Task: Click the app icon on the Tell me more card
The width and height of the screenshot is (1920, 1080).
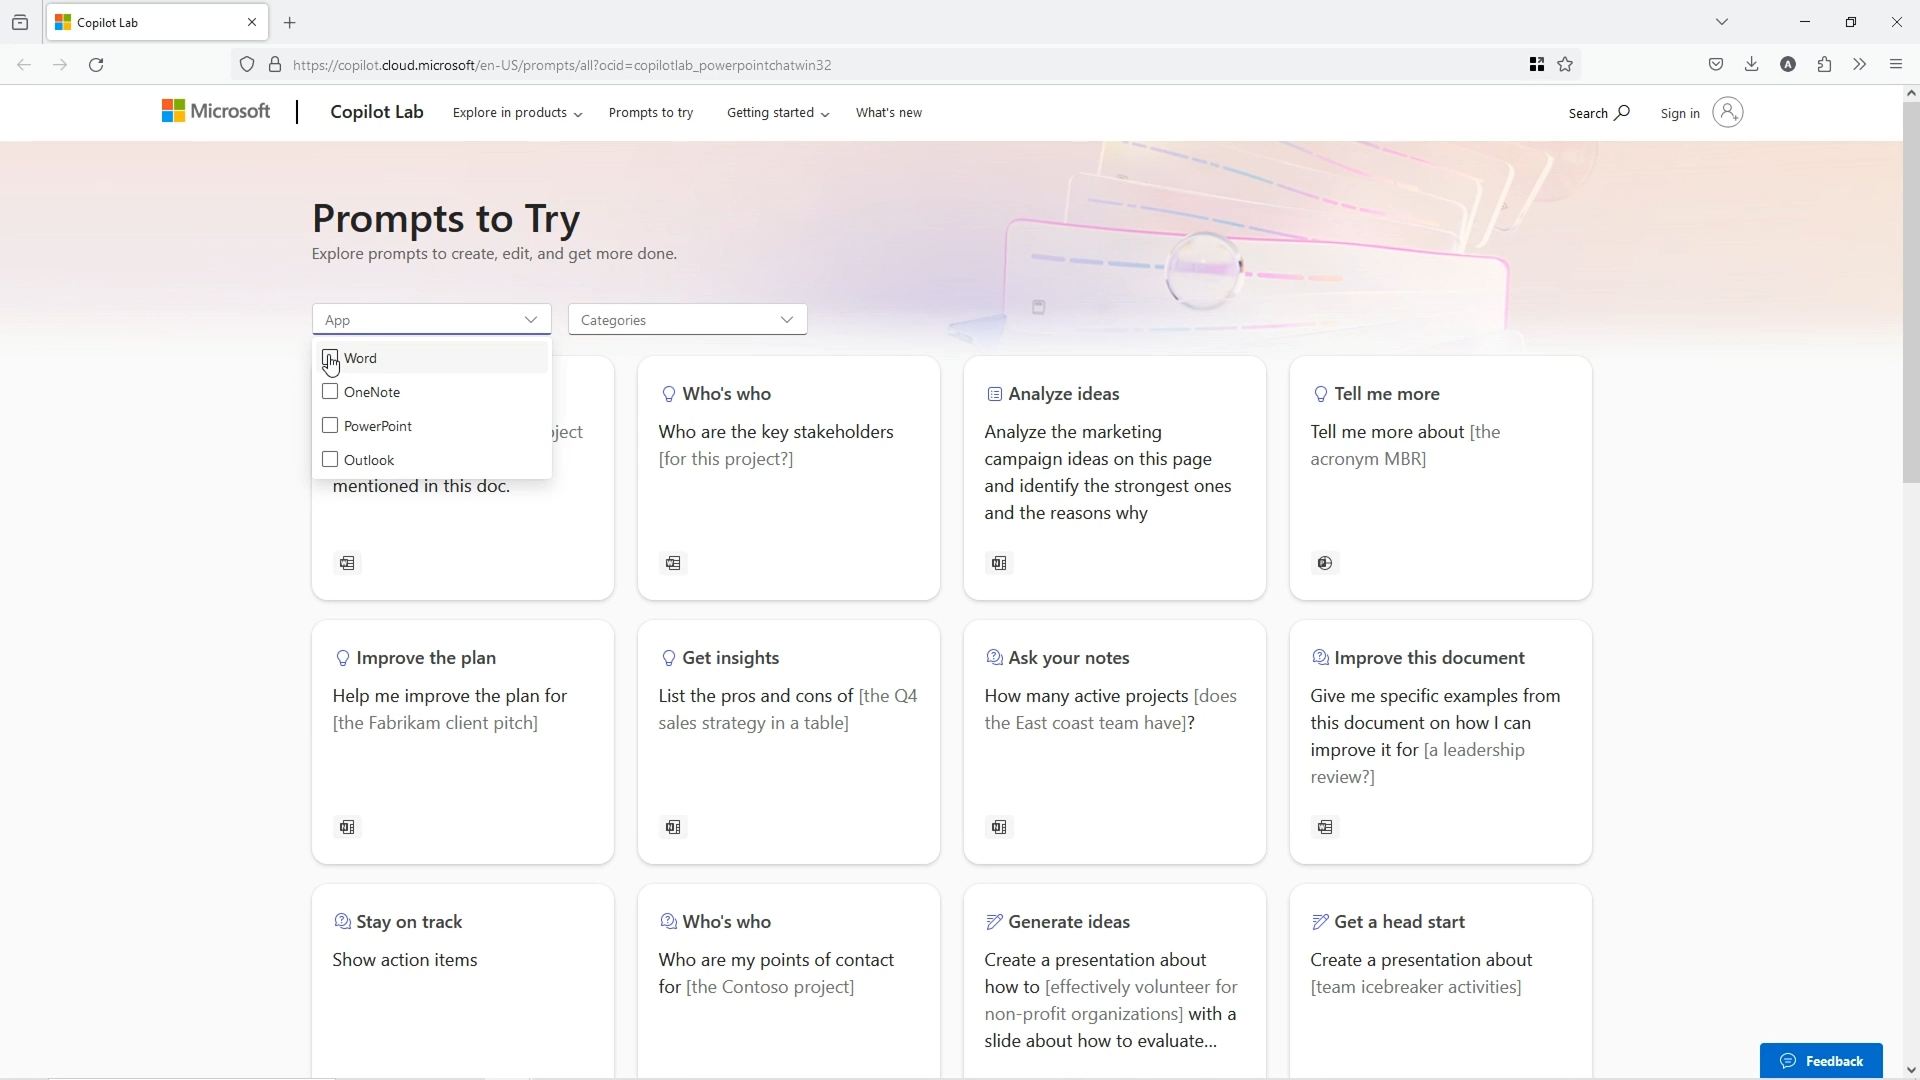Action: pos(1325,564)
